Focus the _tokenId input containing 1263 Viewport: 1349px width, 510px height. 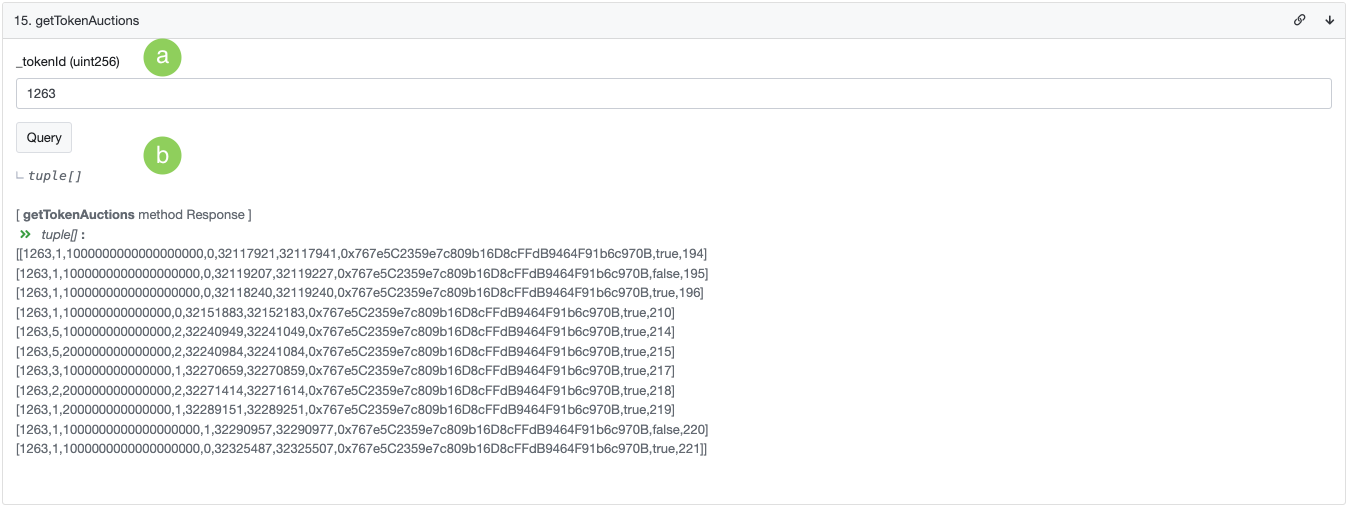pyautogui.click(x=673, y=93)
